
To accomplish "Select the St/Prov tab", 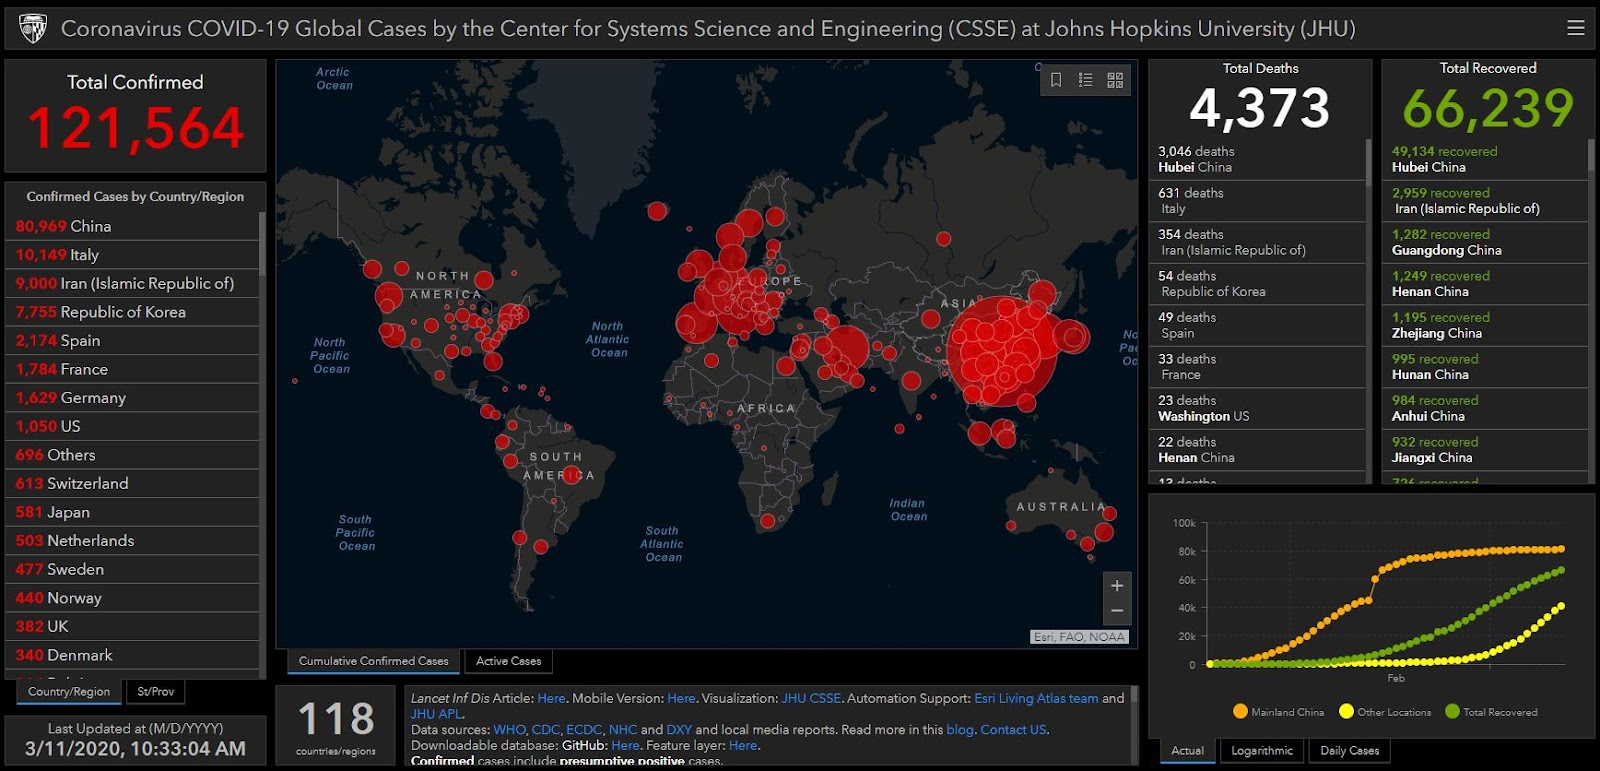I will click(156, 692).
